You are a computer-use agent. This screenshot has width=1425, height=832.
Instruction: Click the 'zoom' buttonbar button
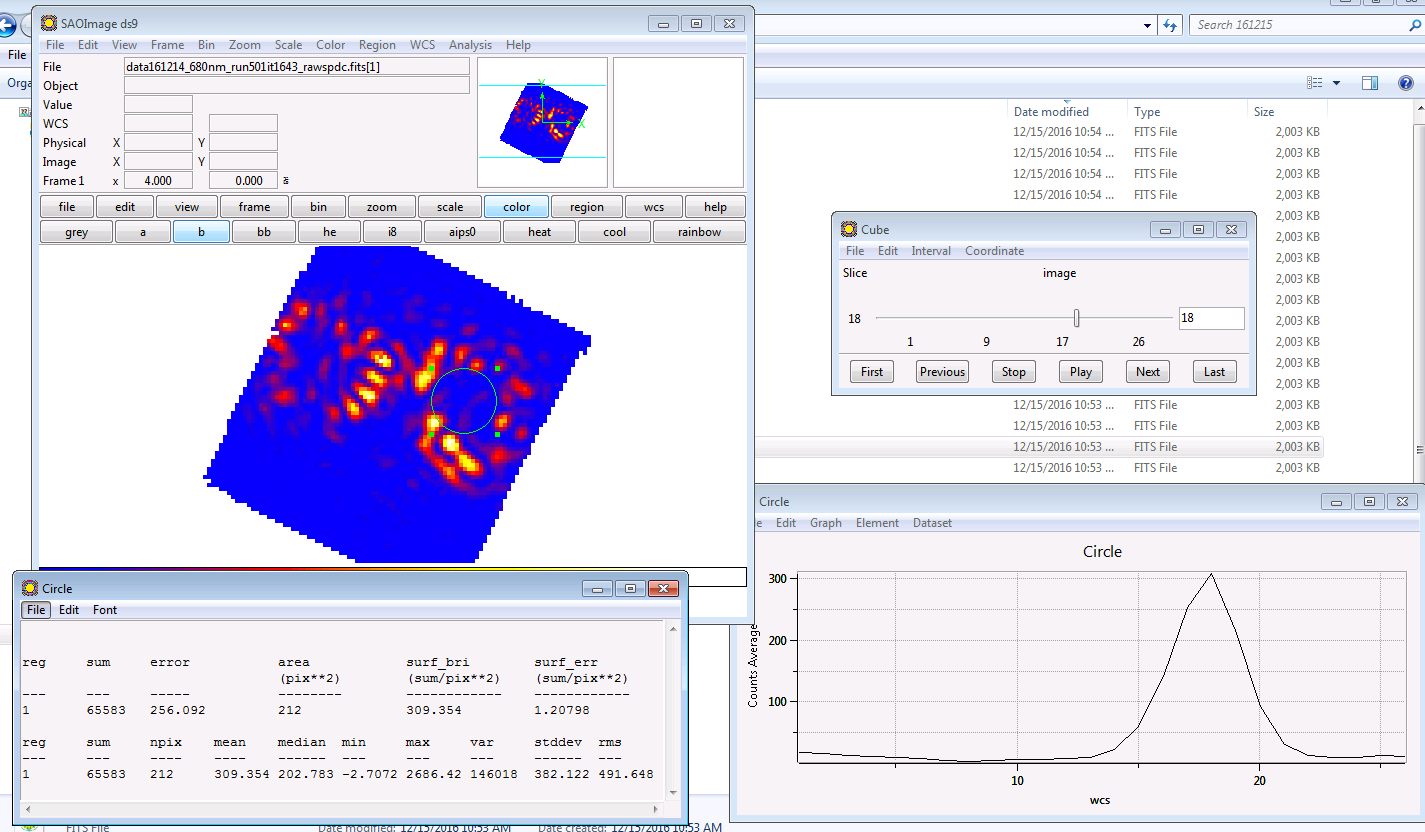381,207
